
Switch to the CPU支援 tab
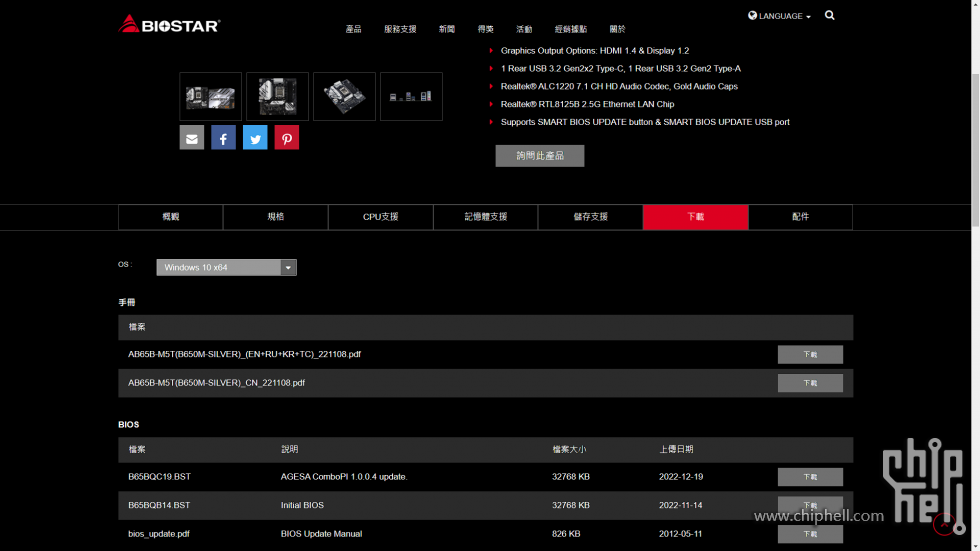381,217
